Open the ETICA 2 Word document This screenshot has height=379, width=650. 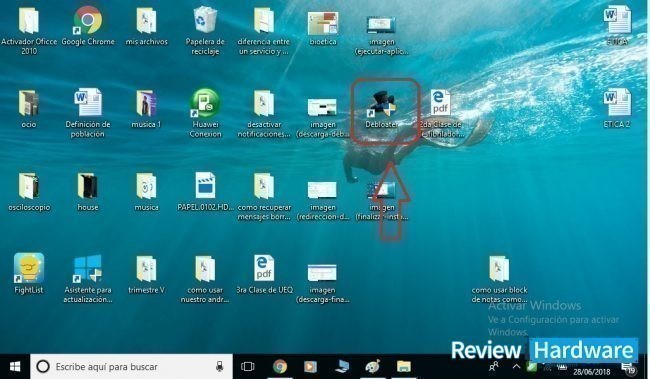[617, 109]
